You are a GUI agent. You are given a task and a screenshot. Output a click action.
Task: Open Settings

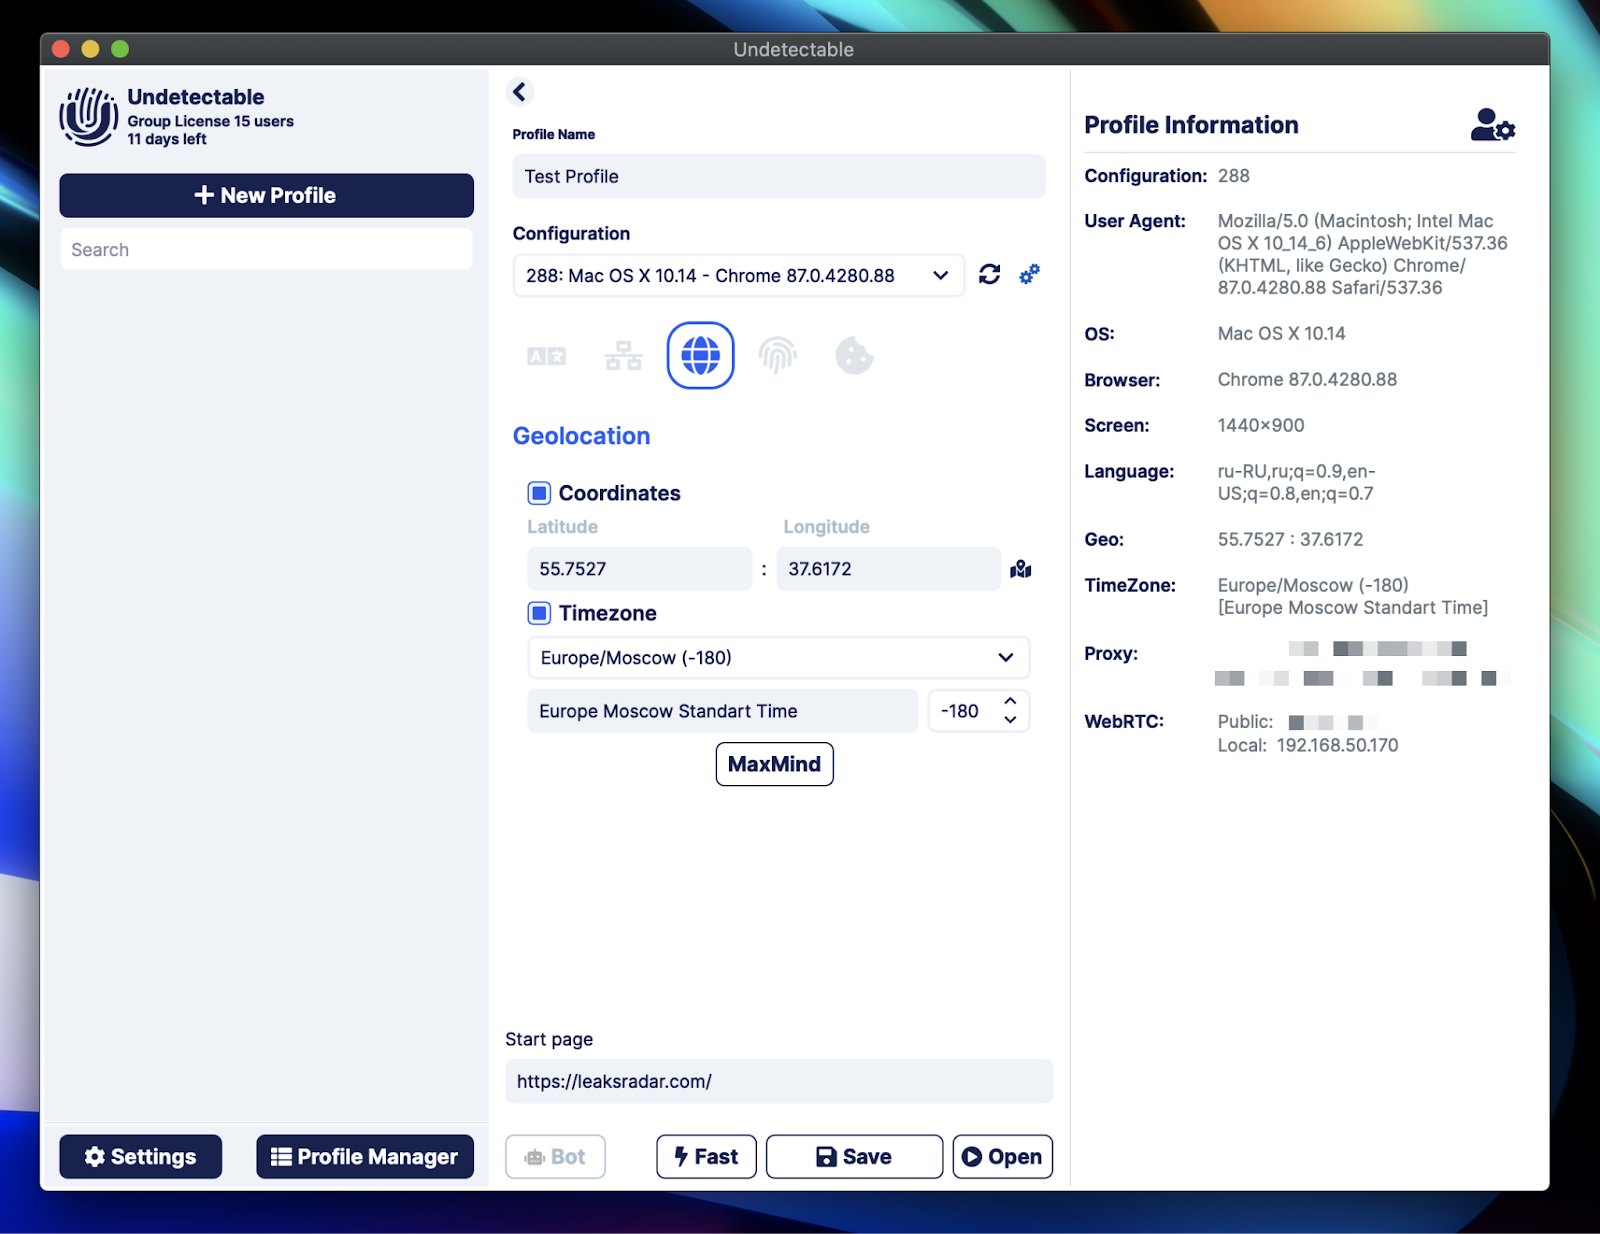pos(141,1157)
